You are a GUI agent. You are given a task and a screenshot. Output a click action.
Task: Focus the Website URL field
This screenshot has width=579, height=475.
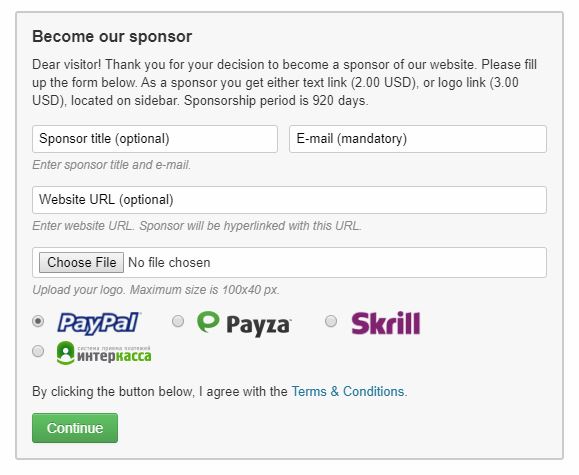[289, 200]
